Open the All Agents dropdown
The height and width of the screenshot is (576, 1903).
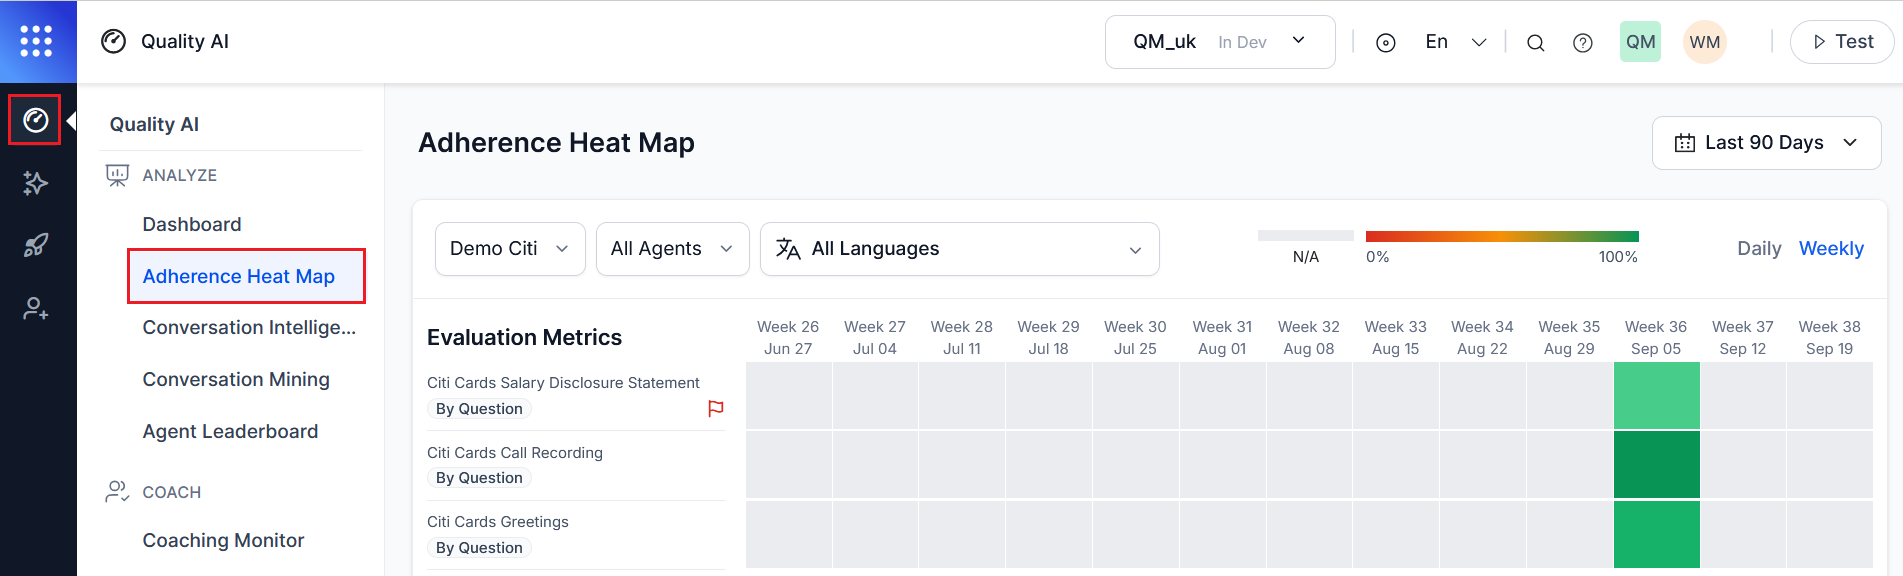click(672, 248)
